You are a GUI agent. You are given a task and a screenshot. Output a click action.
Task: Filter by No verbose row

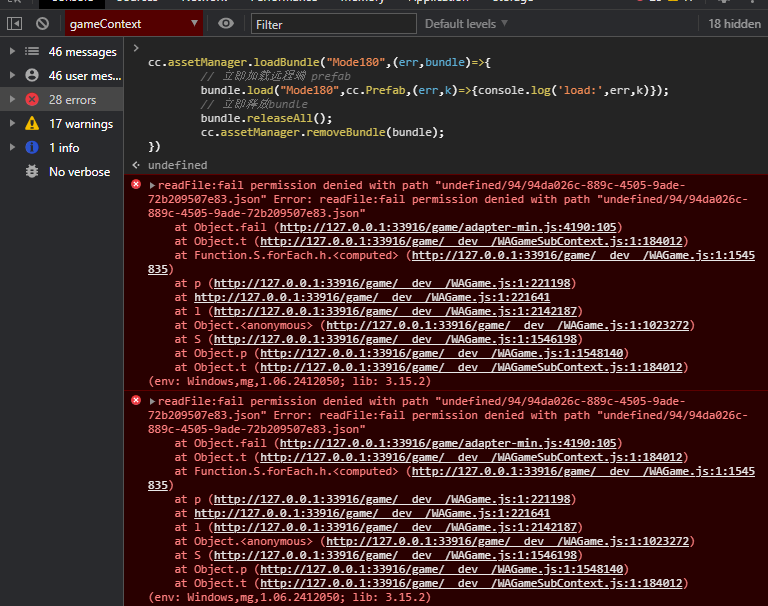(62, 171)
